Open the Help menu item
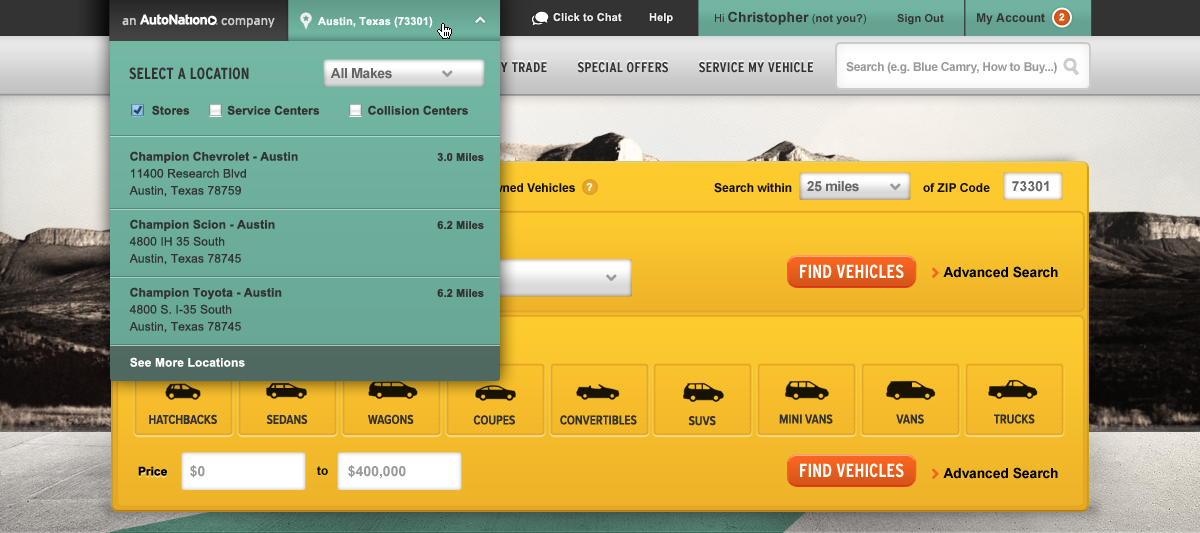The image size is (1200, 533). (x=661, y=18)
